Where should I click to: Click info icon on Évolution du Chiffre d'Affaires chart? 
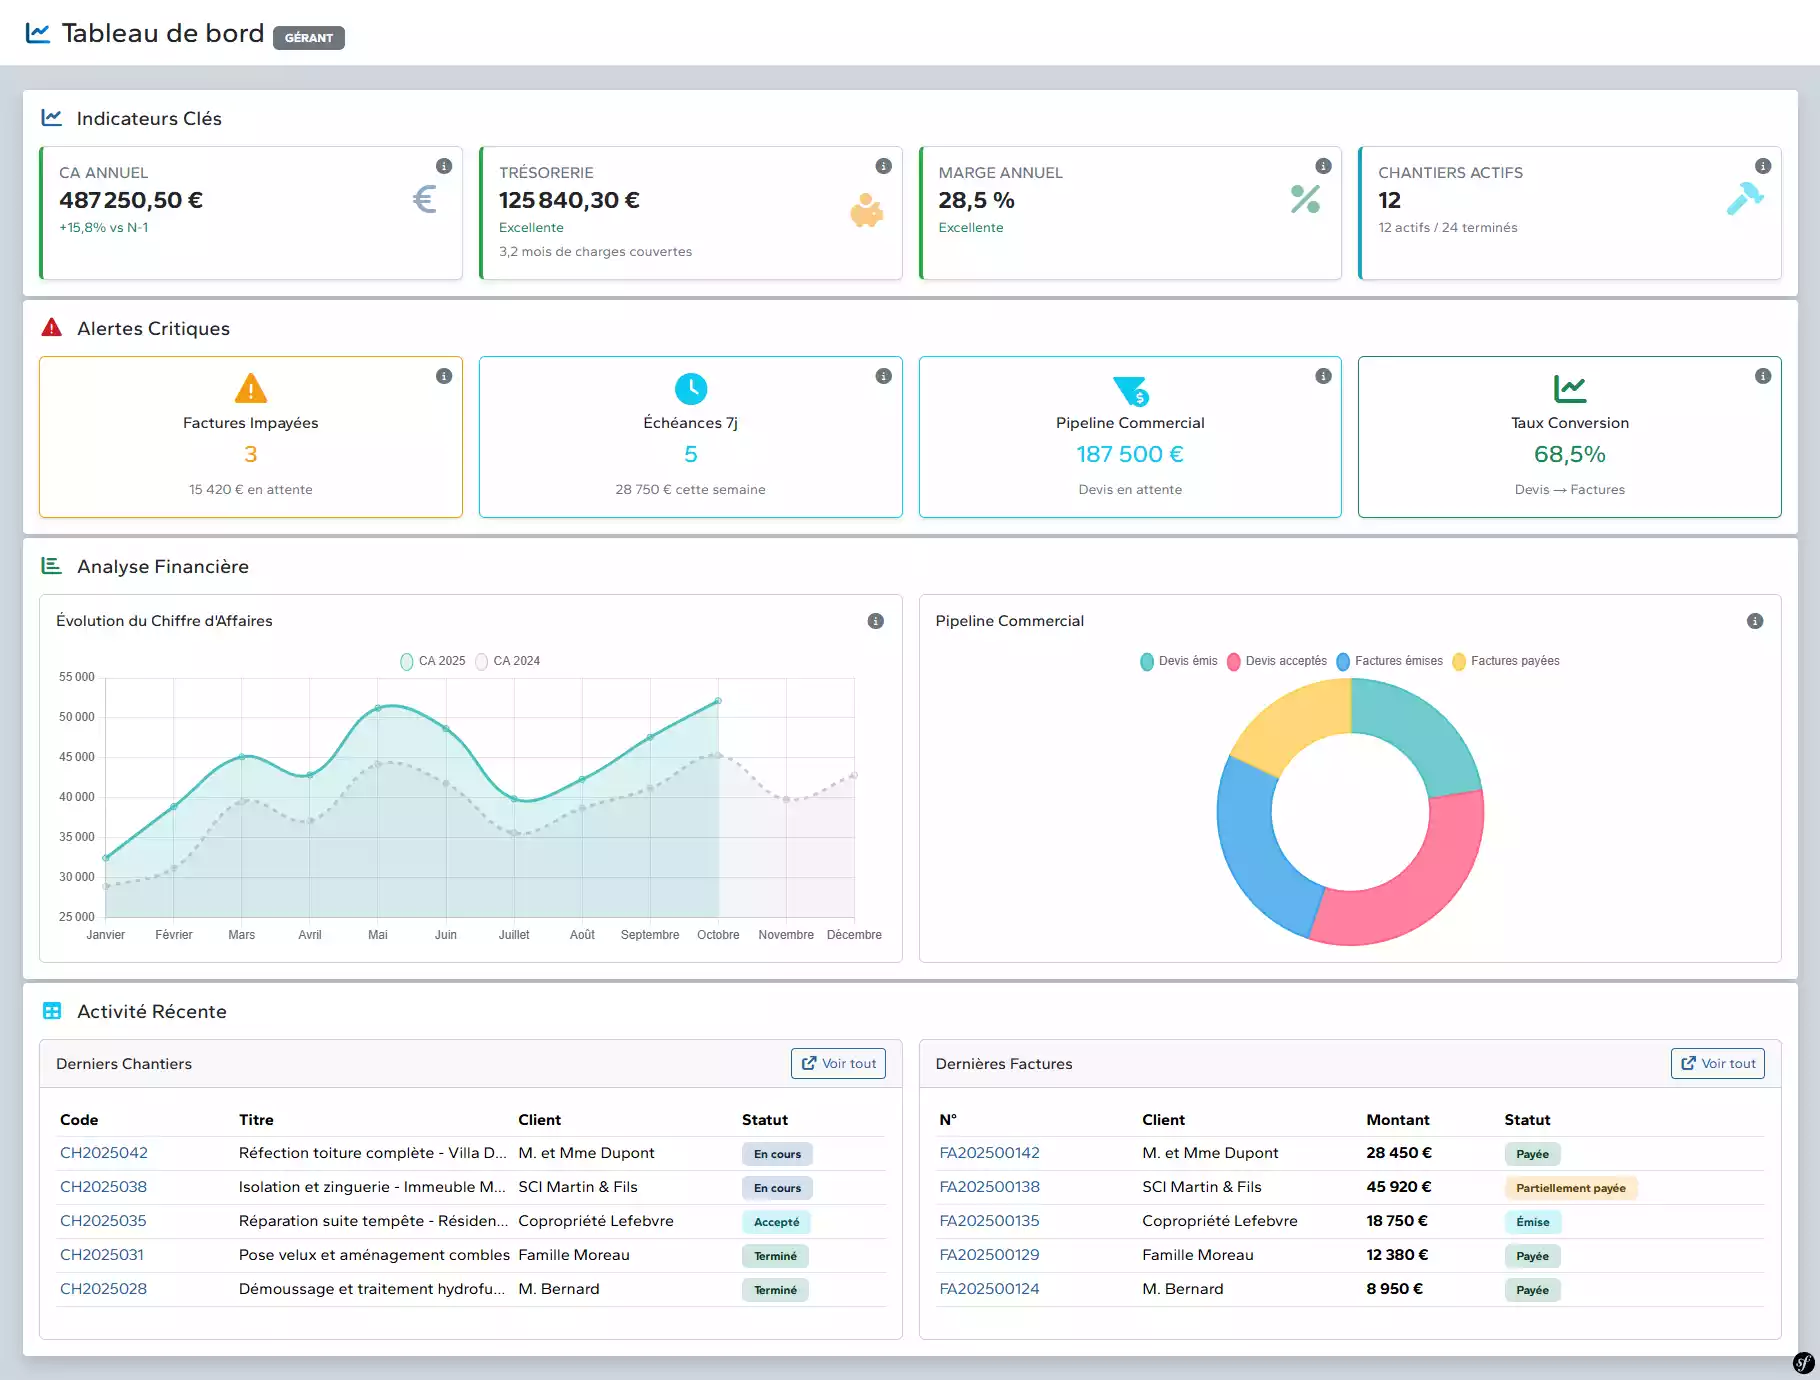tap(875, 621)
